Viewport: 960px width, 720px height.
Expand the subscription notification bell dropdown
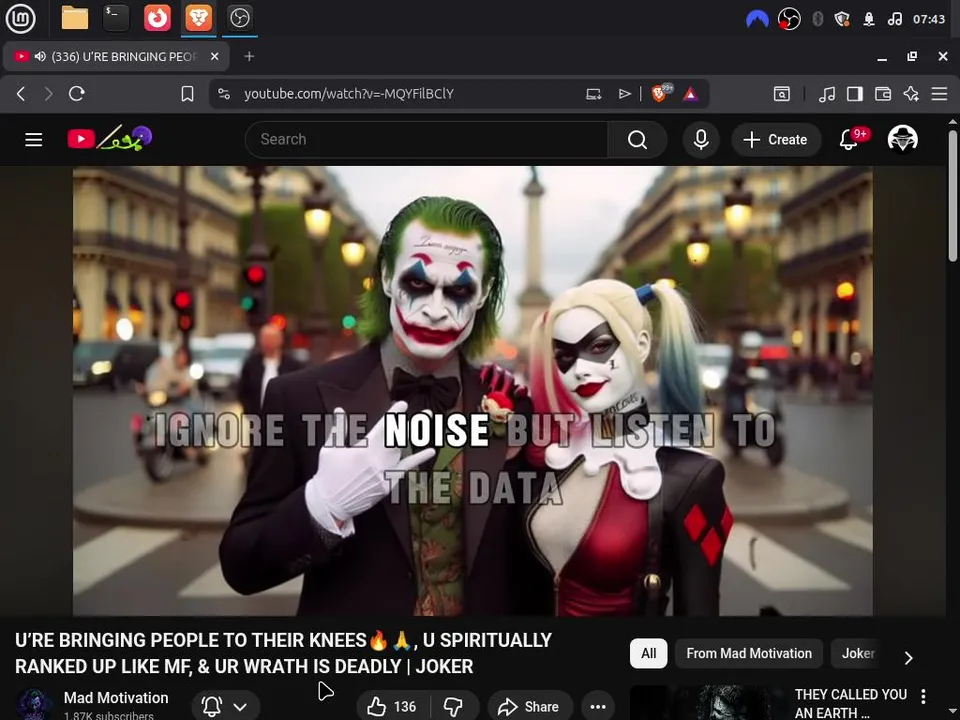225,707
